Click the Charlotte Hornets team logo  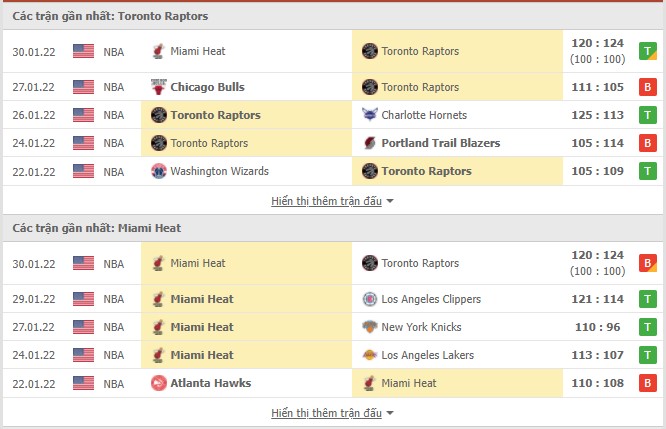tap(370, 115)
